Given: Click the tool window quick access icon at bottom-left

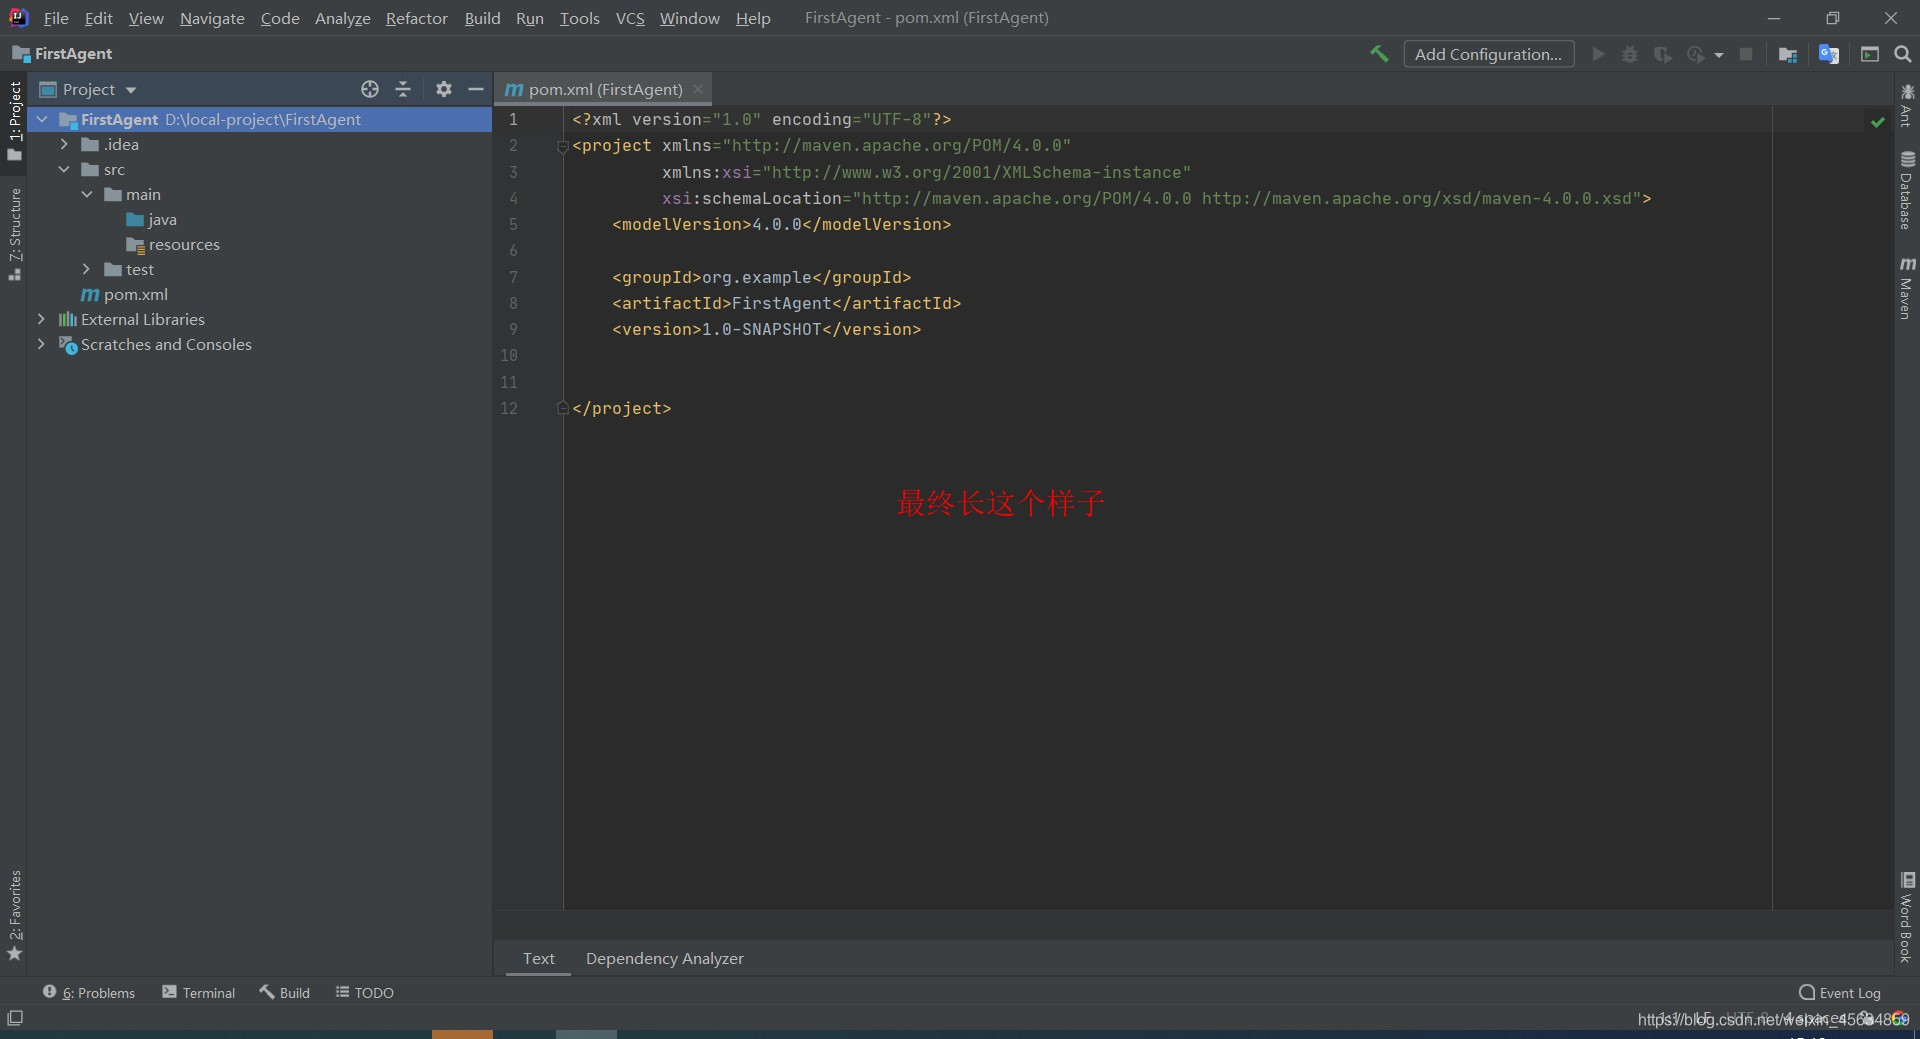Looking at the screenshot, I should click(x=15, y=1018).
